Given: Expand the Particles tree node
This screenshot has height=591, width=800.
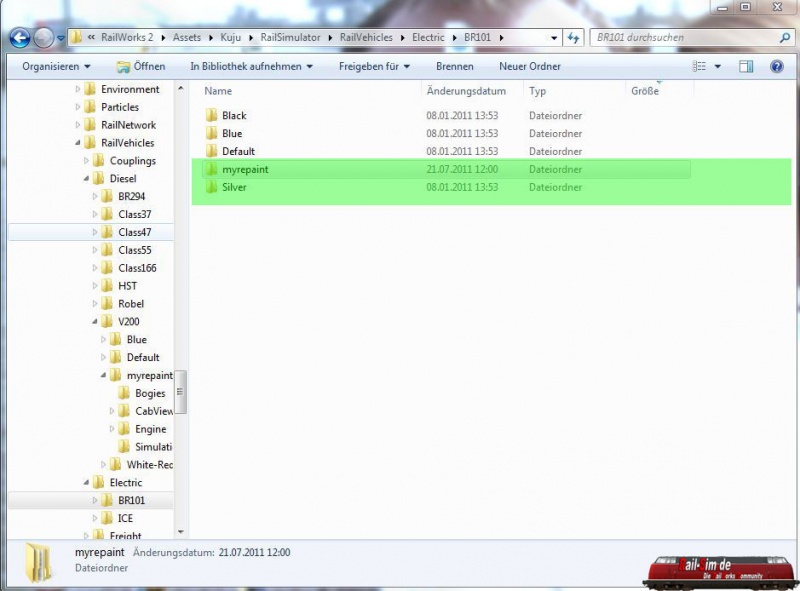Looking at the screenshot, I should pos(78,107).
